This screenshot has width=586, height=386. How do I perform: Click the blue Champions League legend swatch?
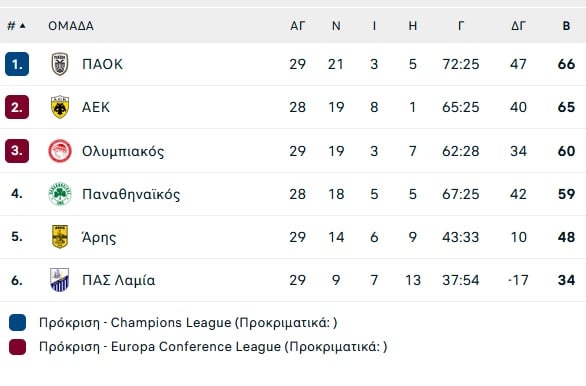18,322
